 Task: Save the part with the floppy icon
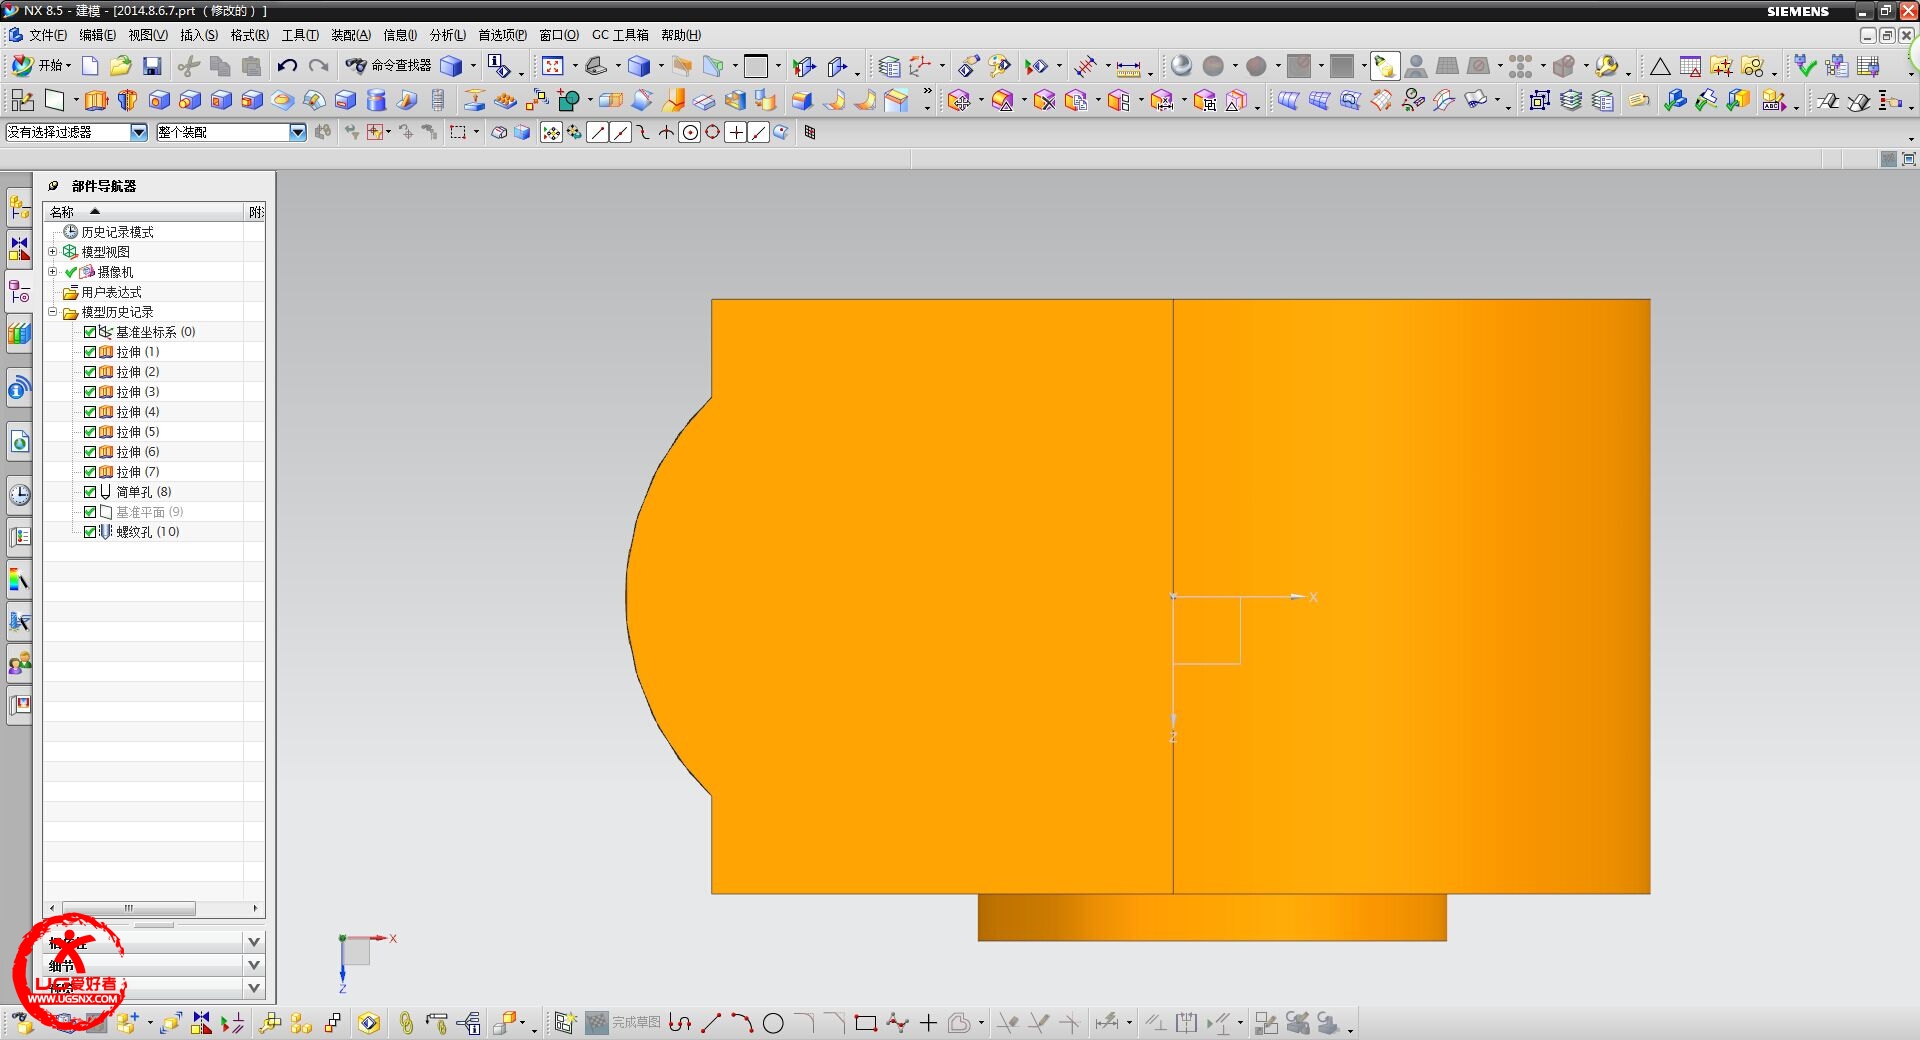(152, 66)
